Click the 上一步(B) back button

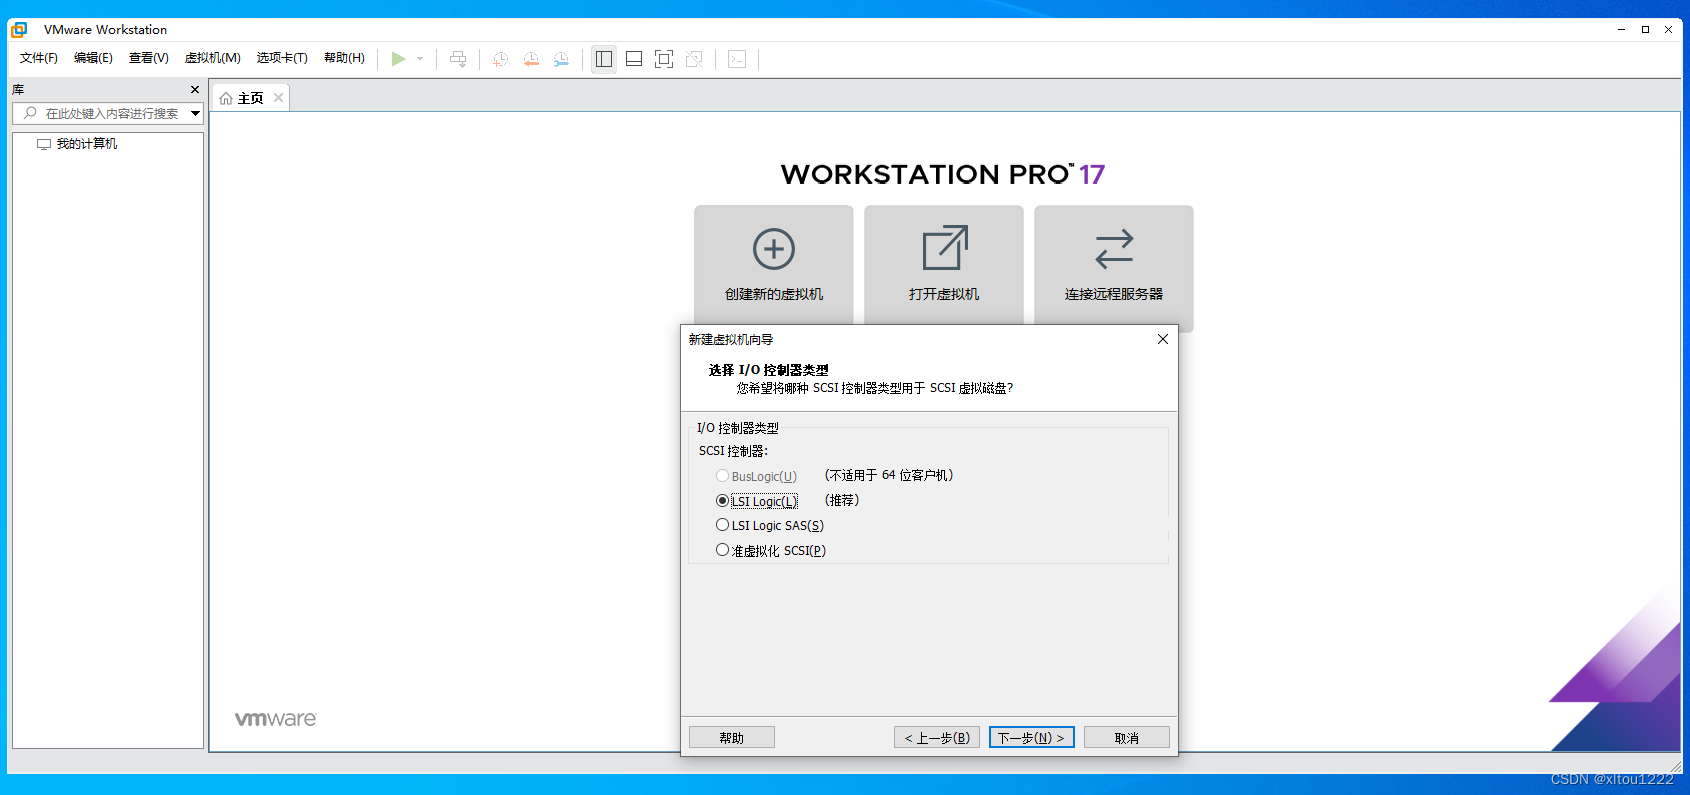point(937,737)
